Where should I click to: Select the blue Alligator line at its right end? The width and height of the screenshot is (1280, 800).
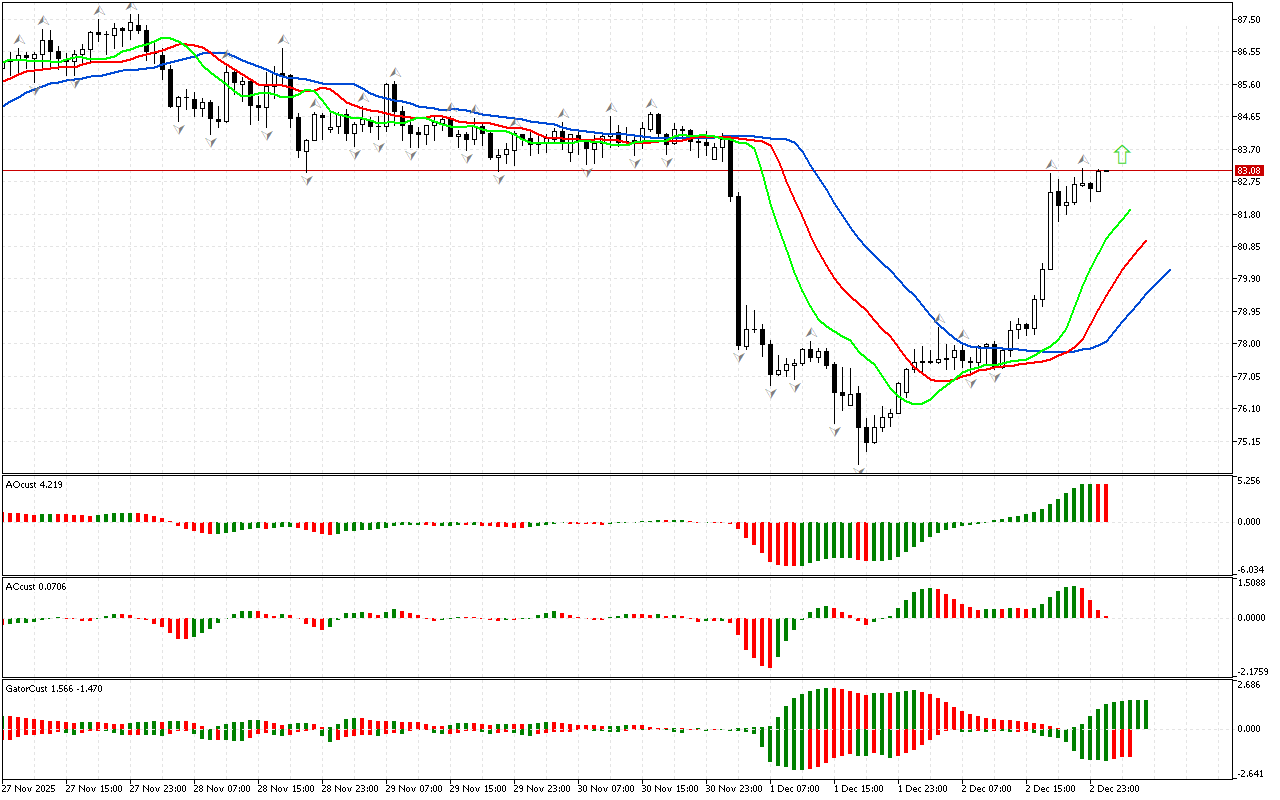coord(1167,272)
